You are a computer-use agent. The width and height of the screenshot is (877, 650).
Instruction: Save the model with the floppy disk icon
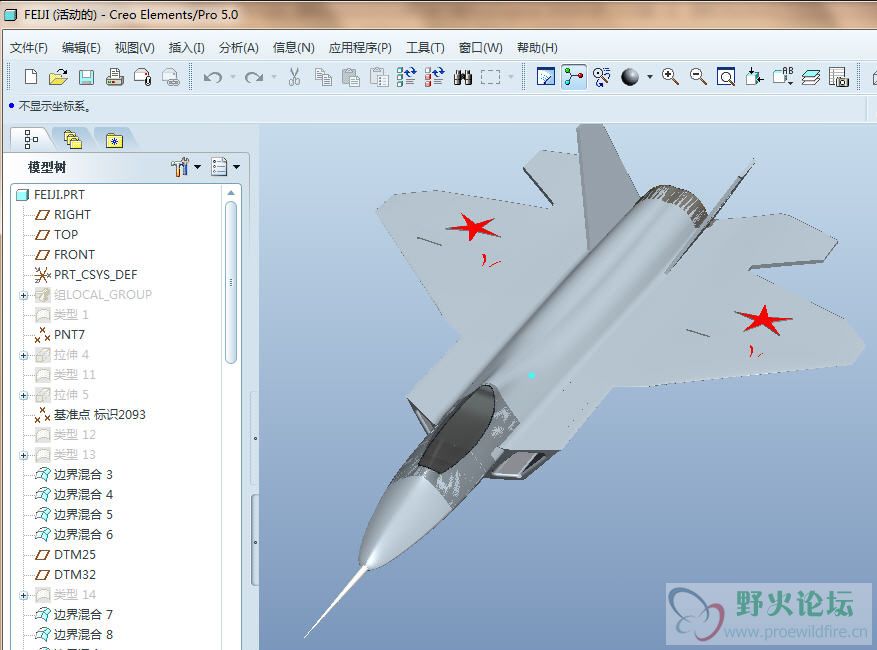pos(86,77)
